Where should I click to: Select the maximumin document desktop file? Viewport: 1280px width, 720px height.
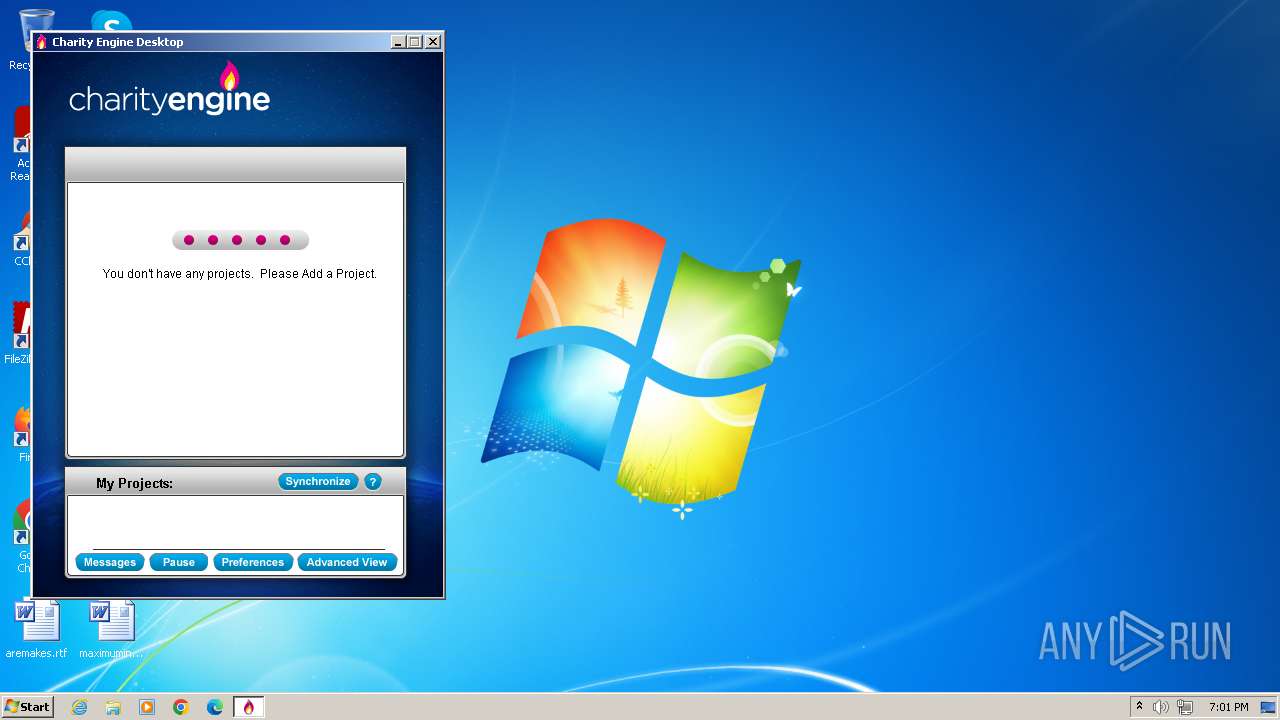[x=111, y=629]
